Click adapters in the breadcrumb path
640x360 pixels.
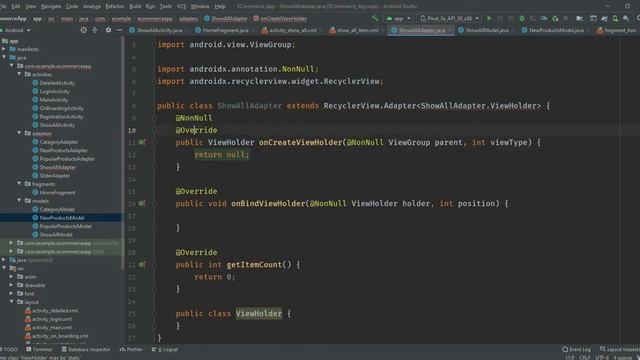coord(189,18)
